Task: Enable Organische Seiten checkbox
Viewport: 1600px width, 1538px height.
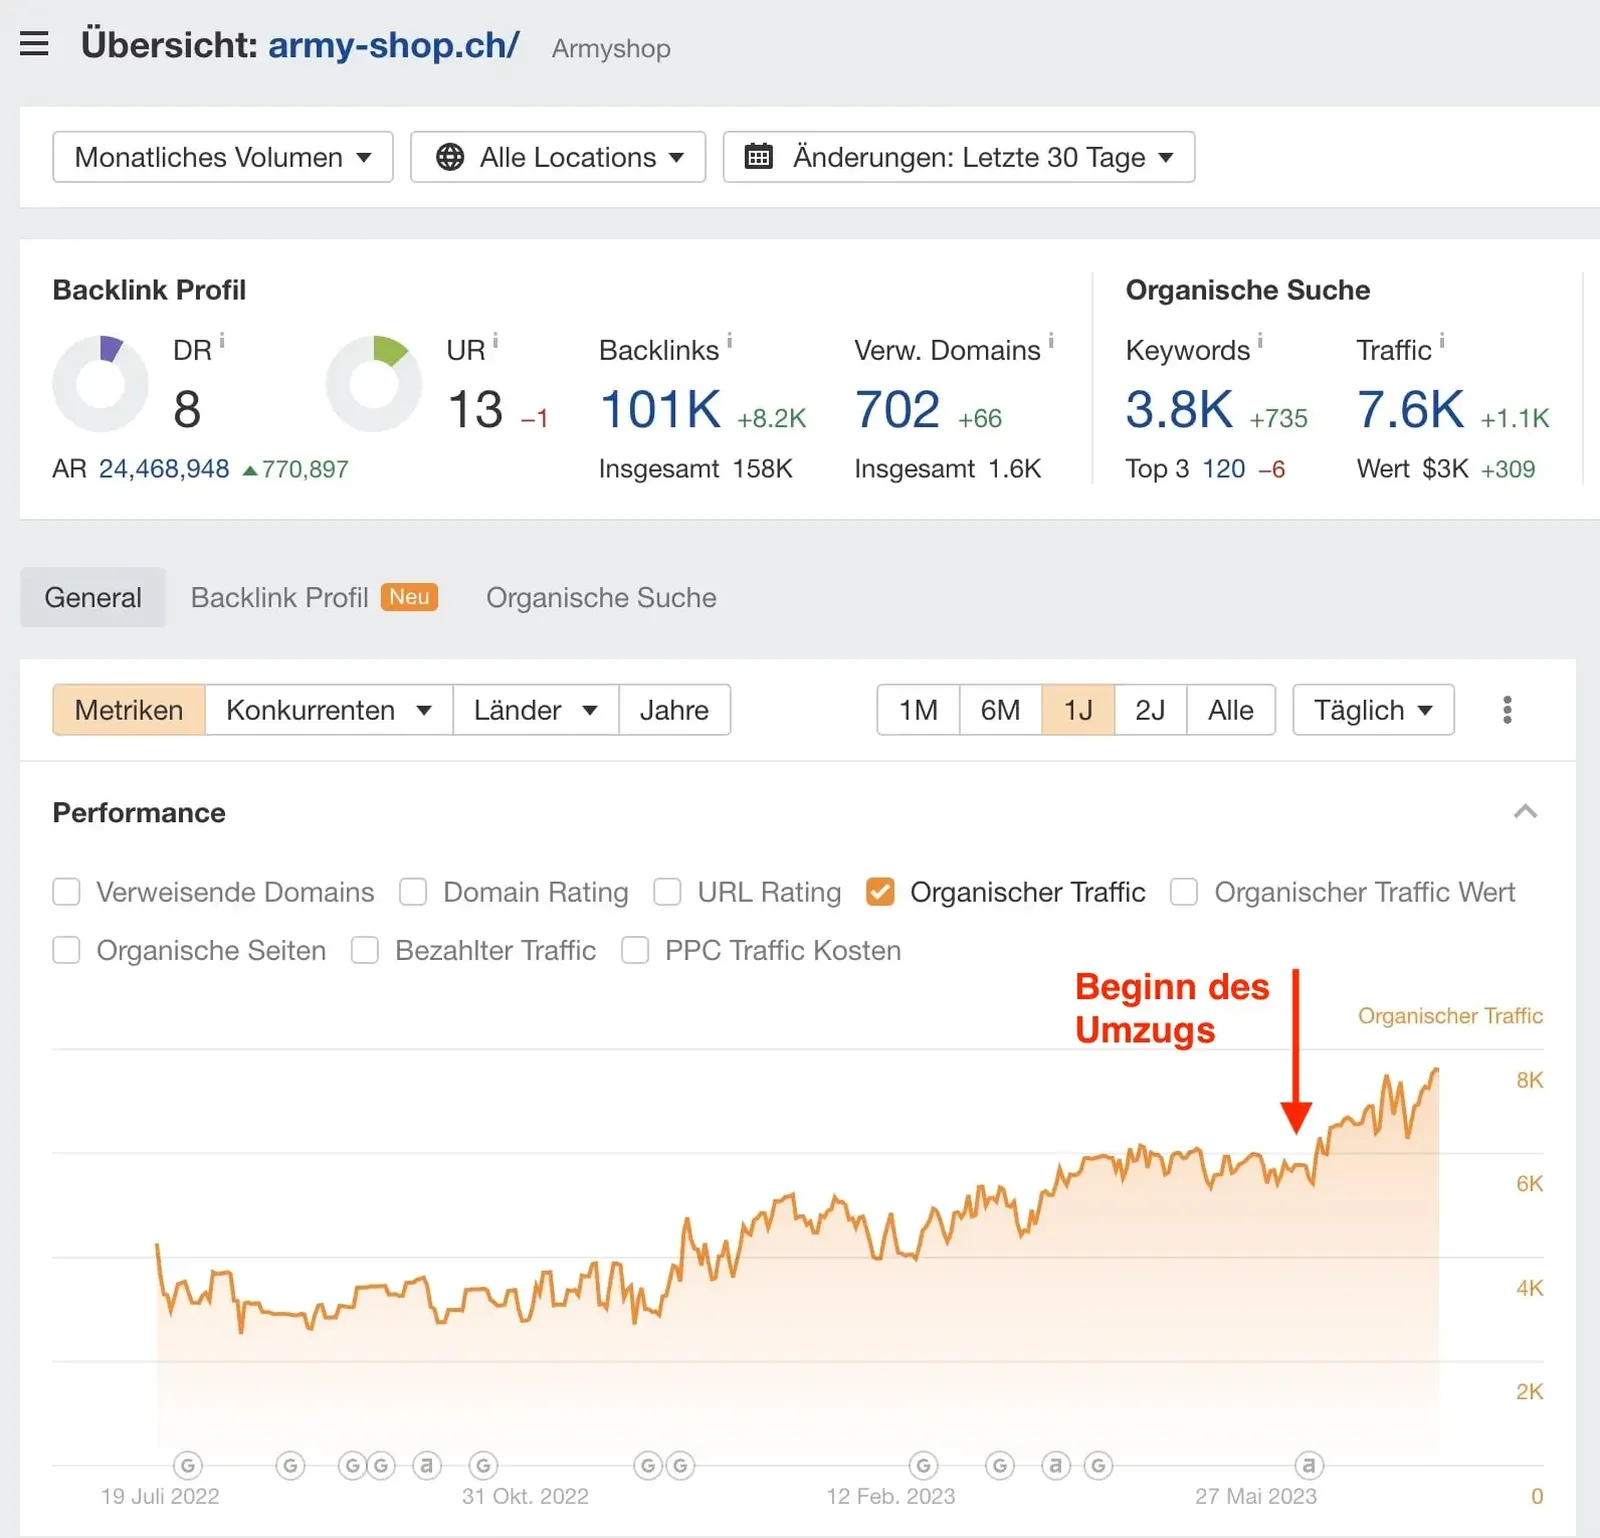Action: tap(66, 950)
